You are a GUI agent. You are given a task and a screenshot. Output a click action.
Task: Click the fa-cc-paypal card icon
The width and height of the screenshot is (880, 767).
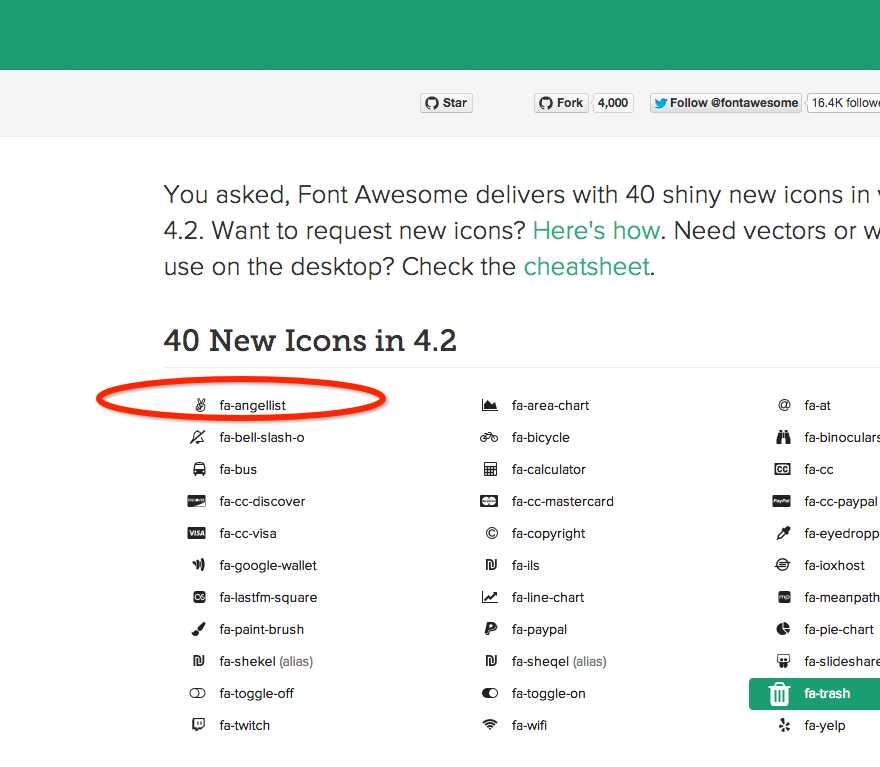click(x=781, y=501)
